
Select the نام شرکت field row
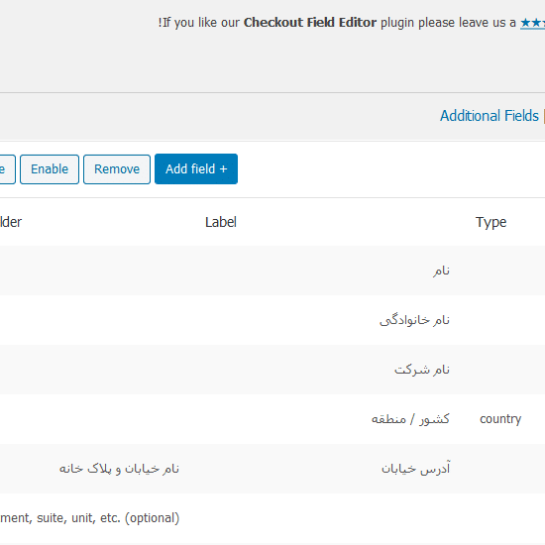point(272,369)
